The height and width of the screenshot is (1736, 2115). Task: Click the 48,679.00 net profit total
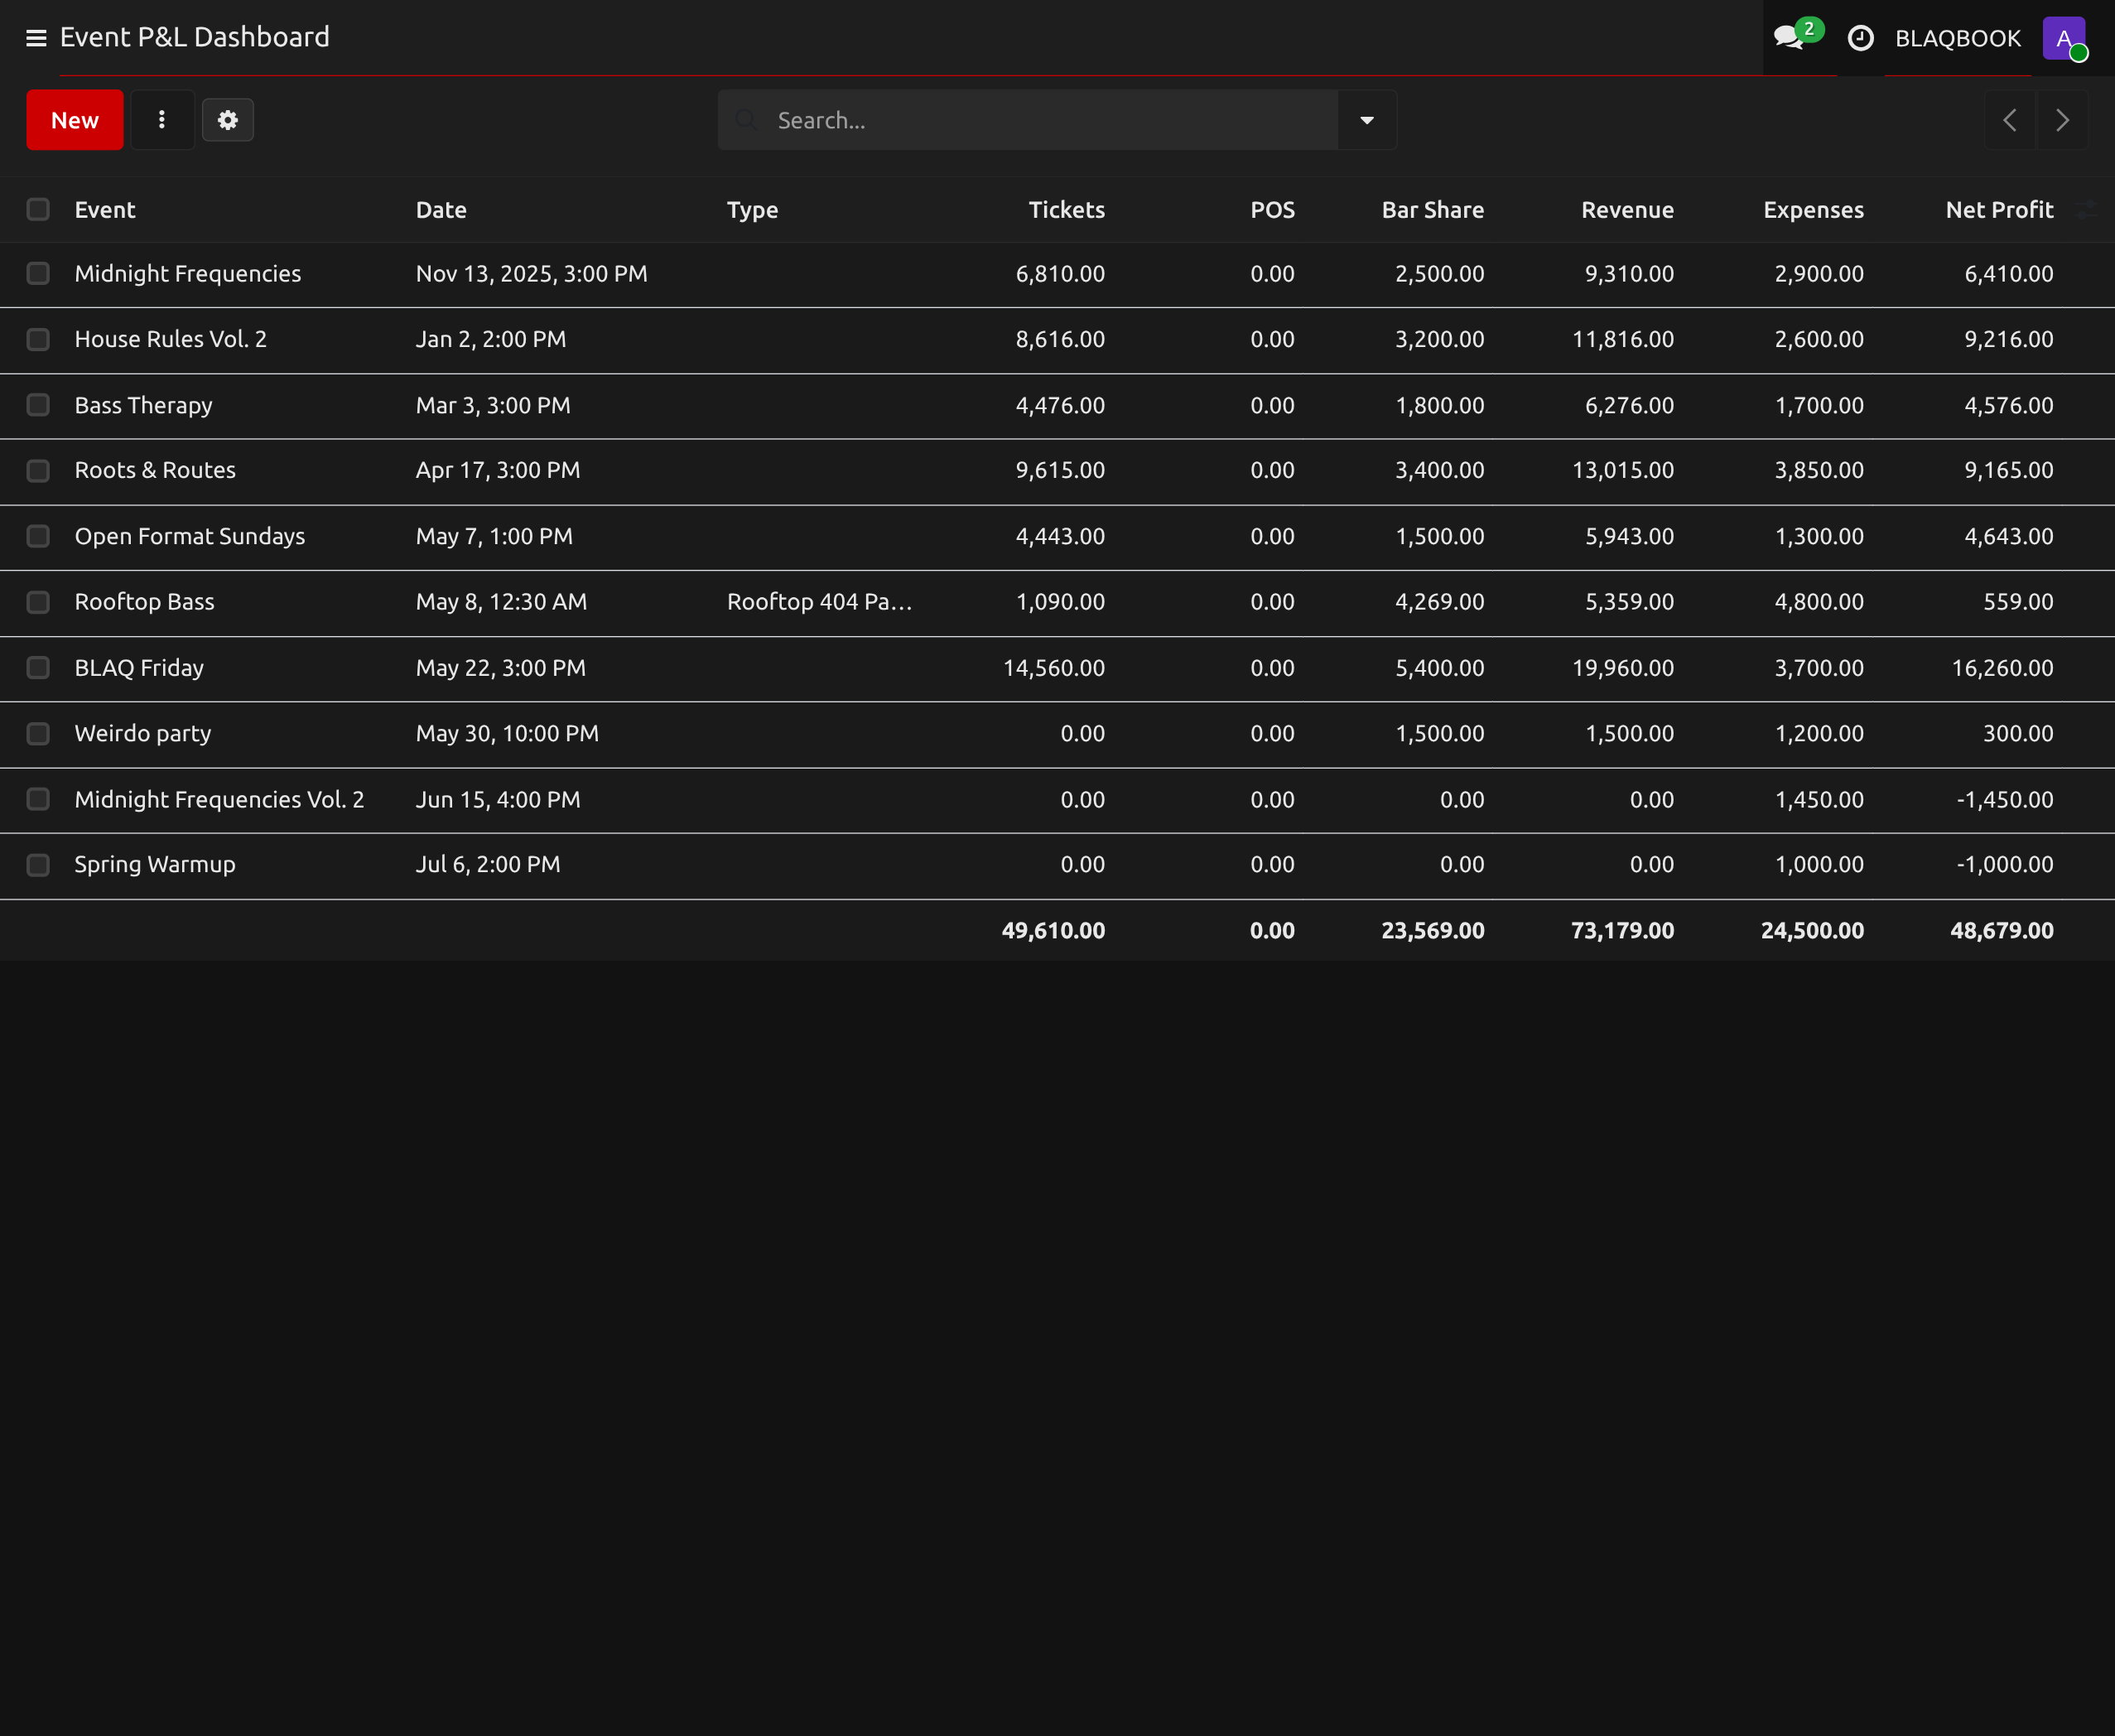pyautogui.click(x=2002, y=930)
